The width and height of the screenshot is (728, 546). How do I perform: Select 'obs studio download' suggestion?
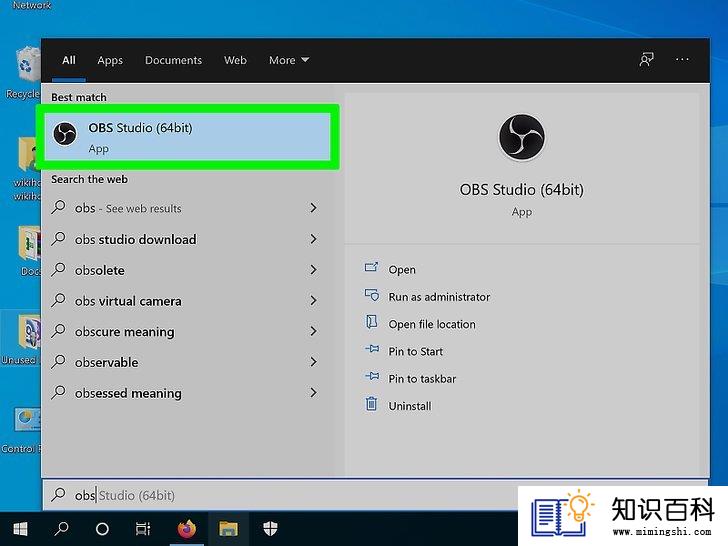coord(186,239)
